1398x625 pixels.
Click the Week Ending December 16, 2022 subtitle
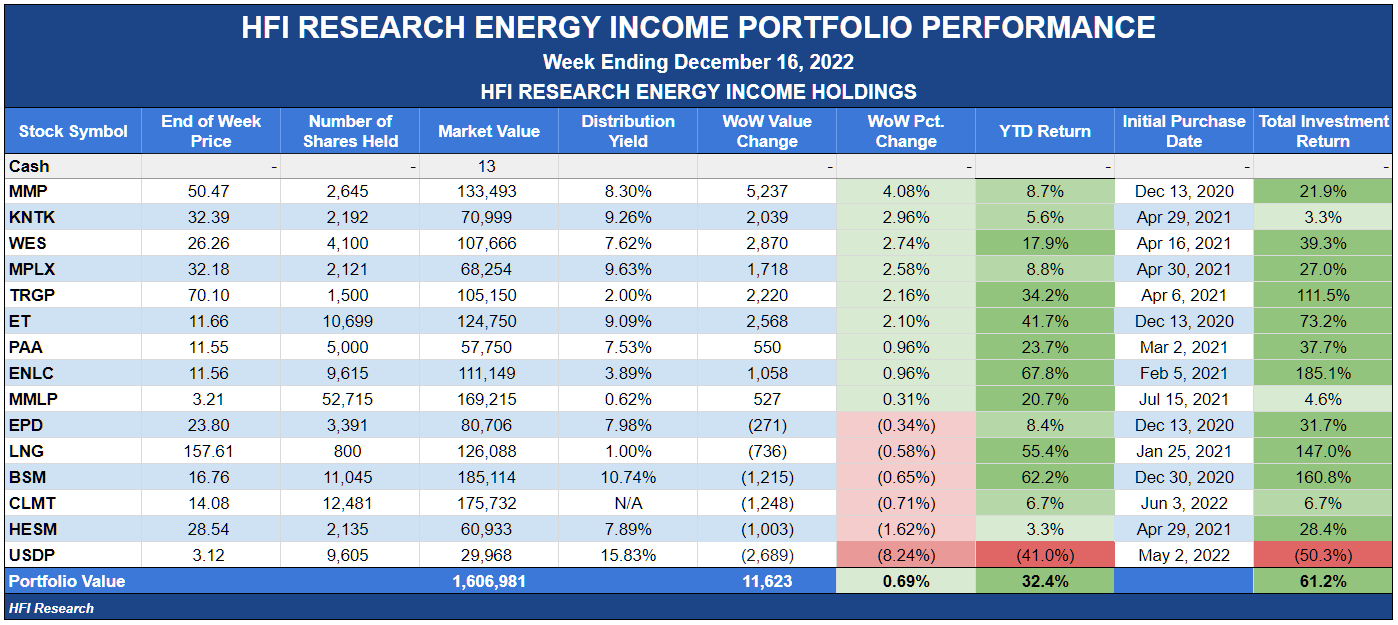(698, 62)
